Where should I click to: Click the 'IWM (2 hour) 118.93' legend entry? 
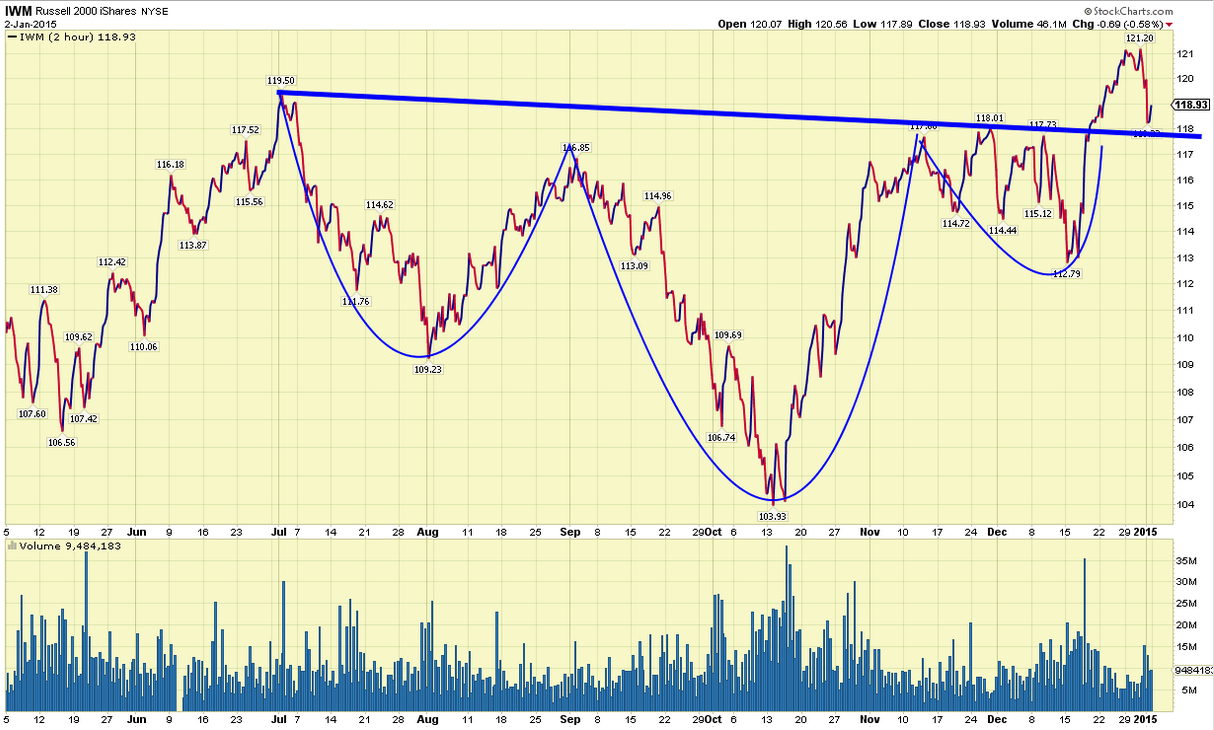(71, 37)
